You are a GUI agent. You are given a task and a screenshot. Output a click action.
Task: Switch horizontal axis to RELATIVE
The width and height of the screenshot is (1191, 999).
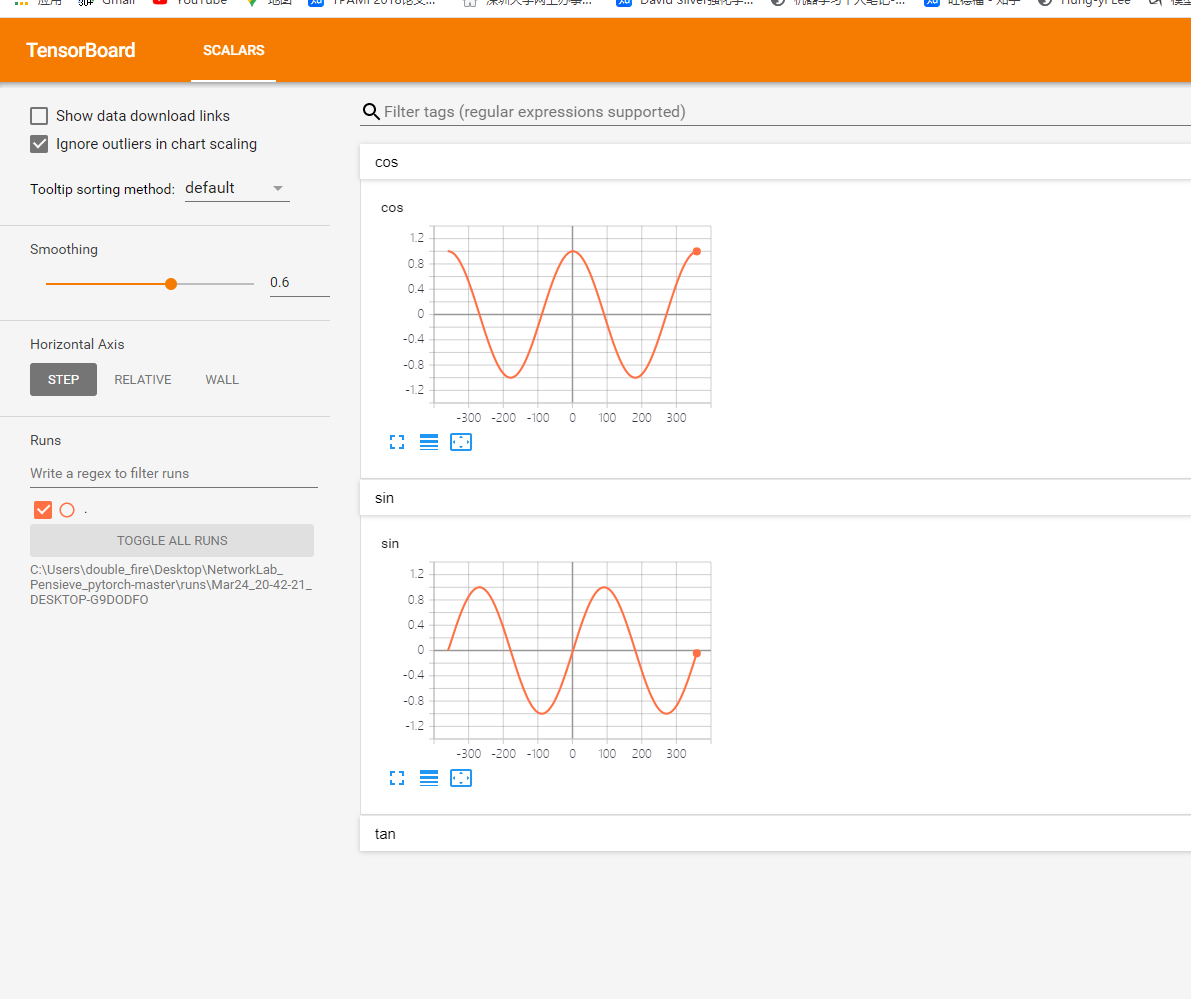142,379
